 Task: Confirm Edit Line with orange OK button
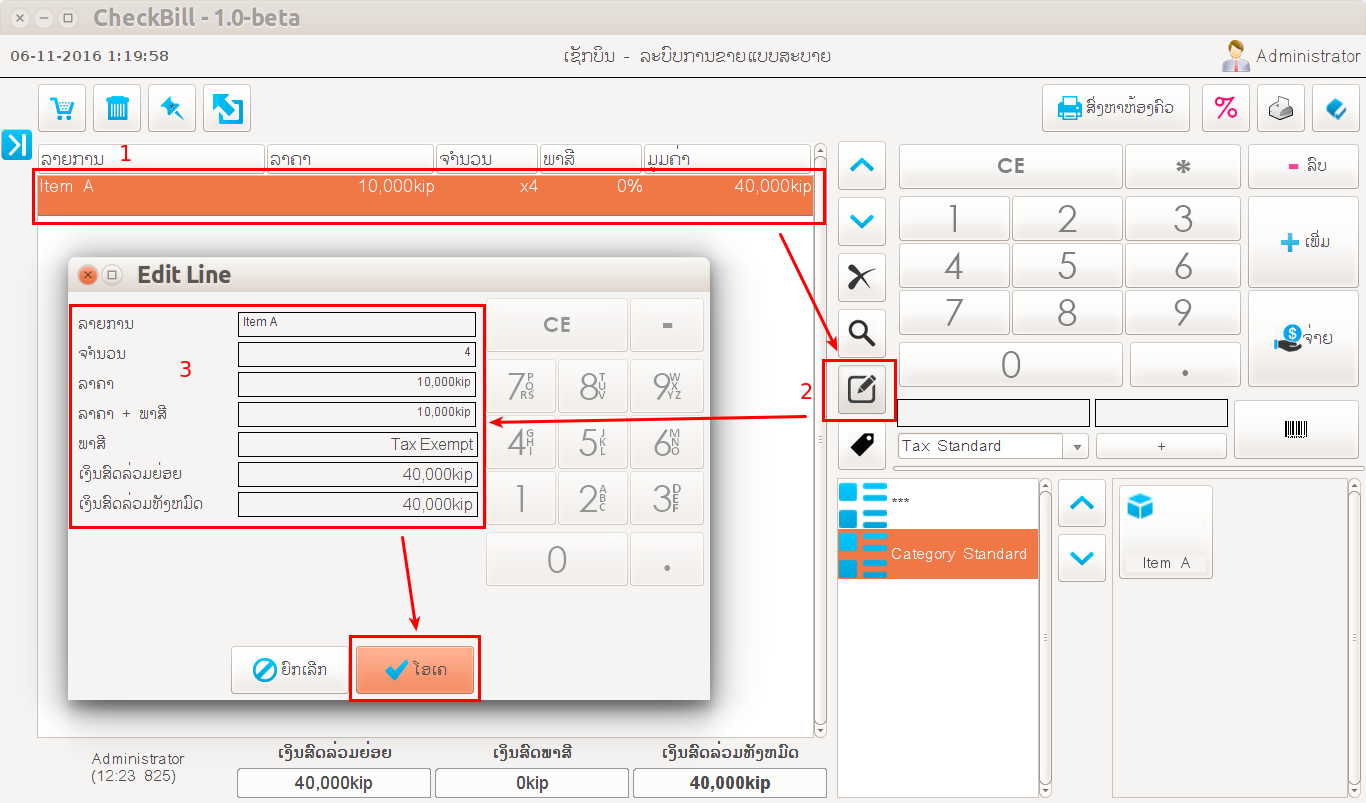pos(415,669)
